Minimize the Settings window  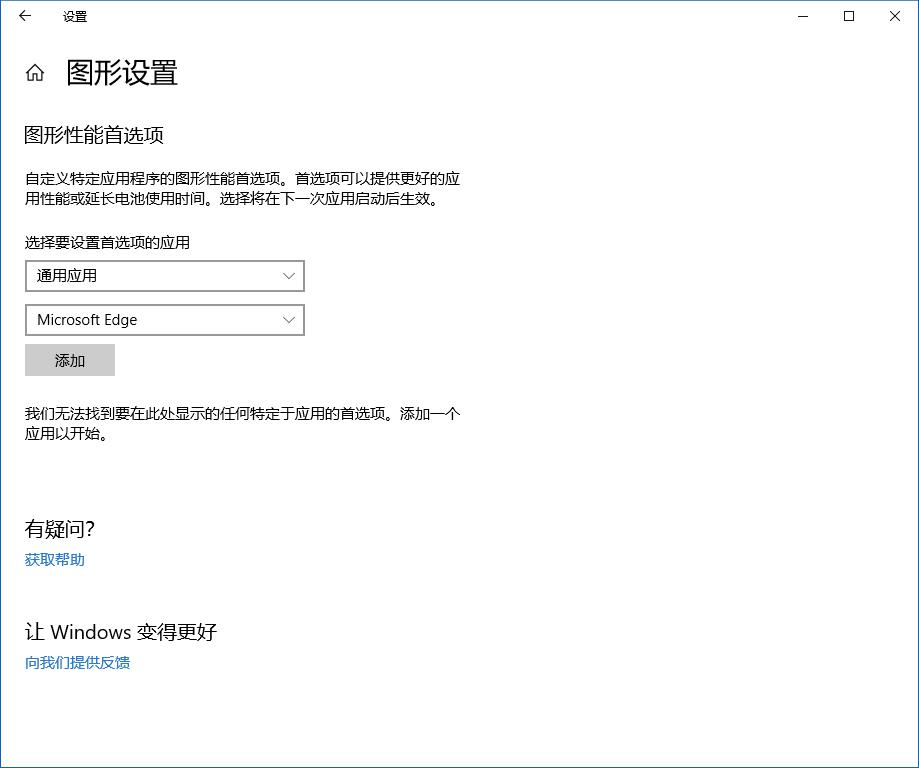803,16
